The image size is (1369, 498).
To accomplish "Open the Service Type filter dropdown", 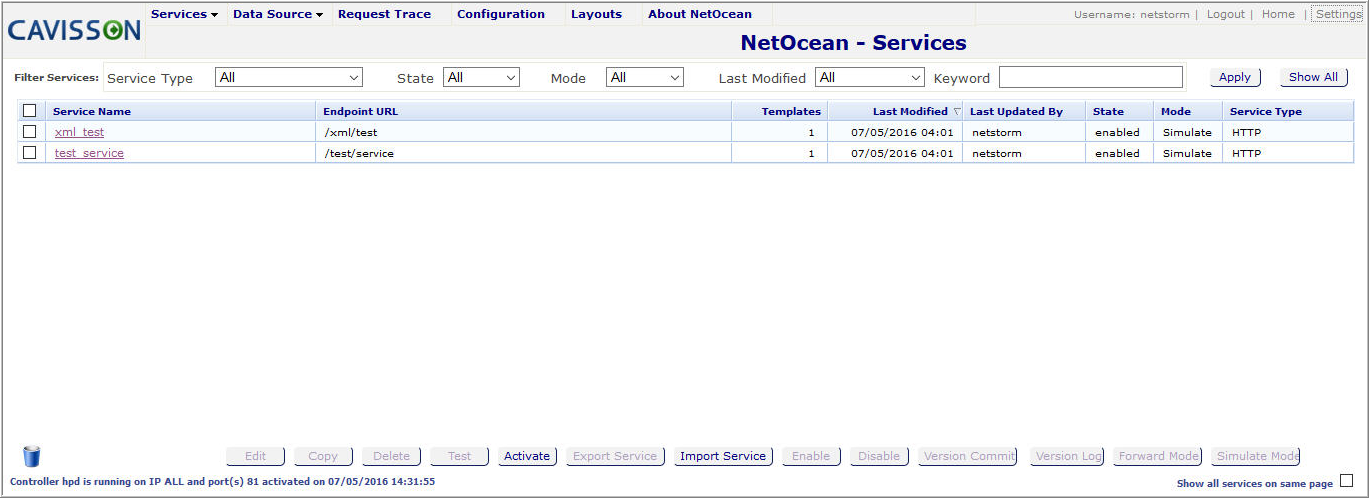I will click(x=289, y=77).
